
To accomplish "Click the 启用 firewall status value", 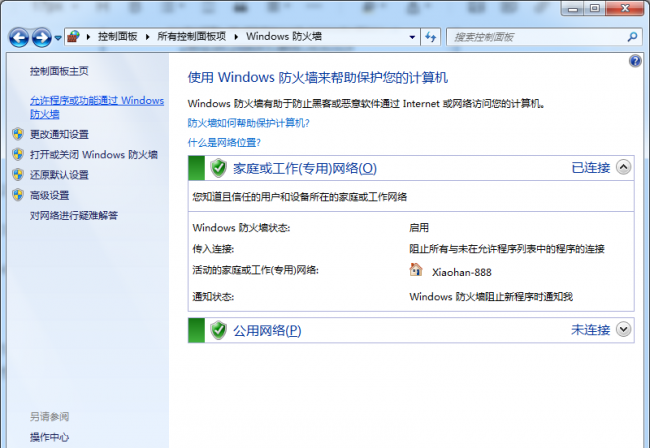I will tap(419, 228).
